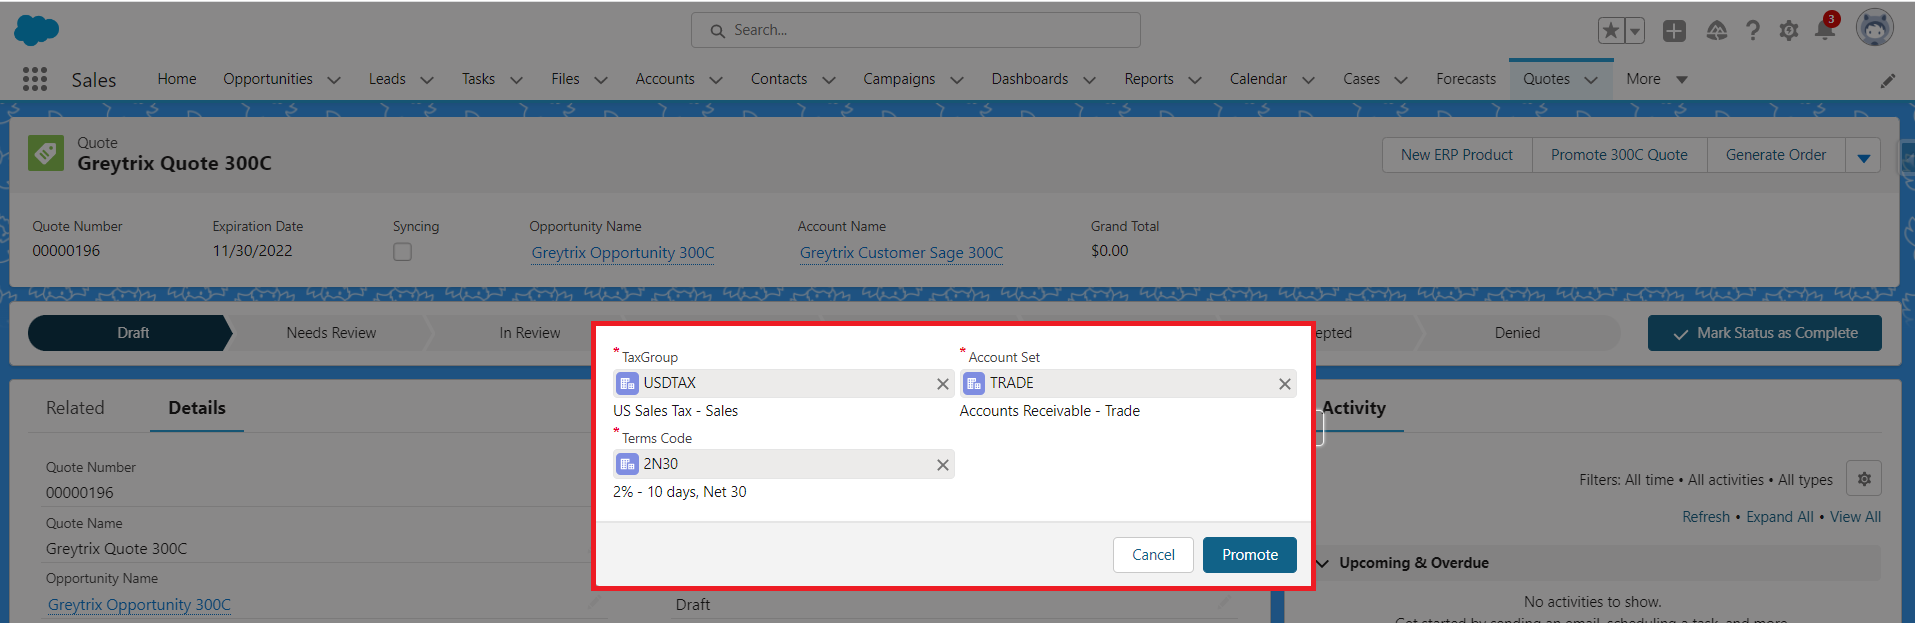Go to the Home tab

(177, 79)
